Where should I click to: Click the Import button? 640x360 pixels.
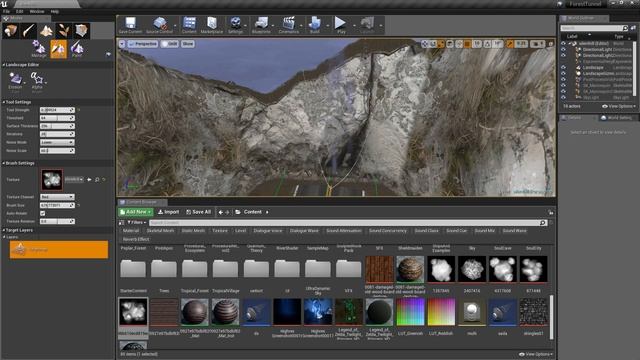point(168,212)
